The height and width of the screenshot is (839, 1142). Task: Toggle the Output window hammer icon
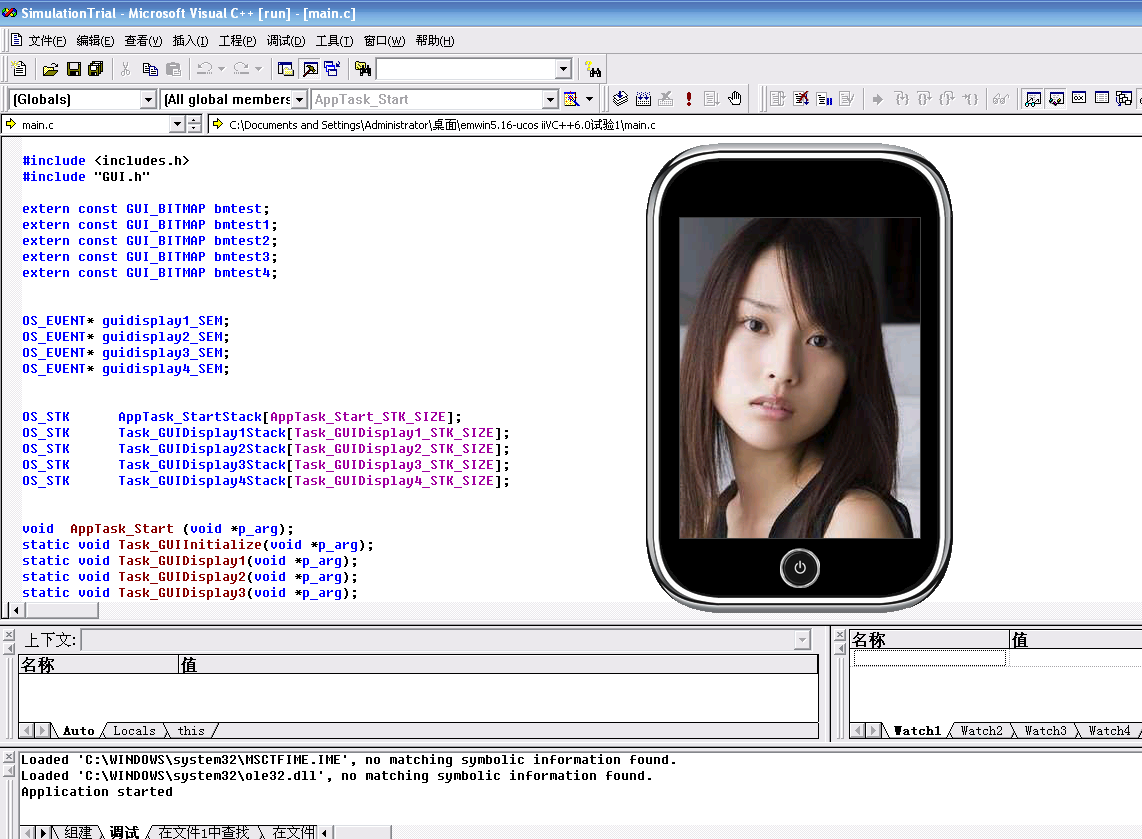[x=310, y=69]
